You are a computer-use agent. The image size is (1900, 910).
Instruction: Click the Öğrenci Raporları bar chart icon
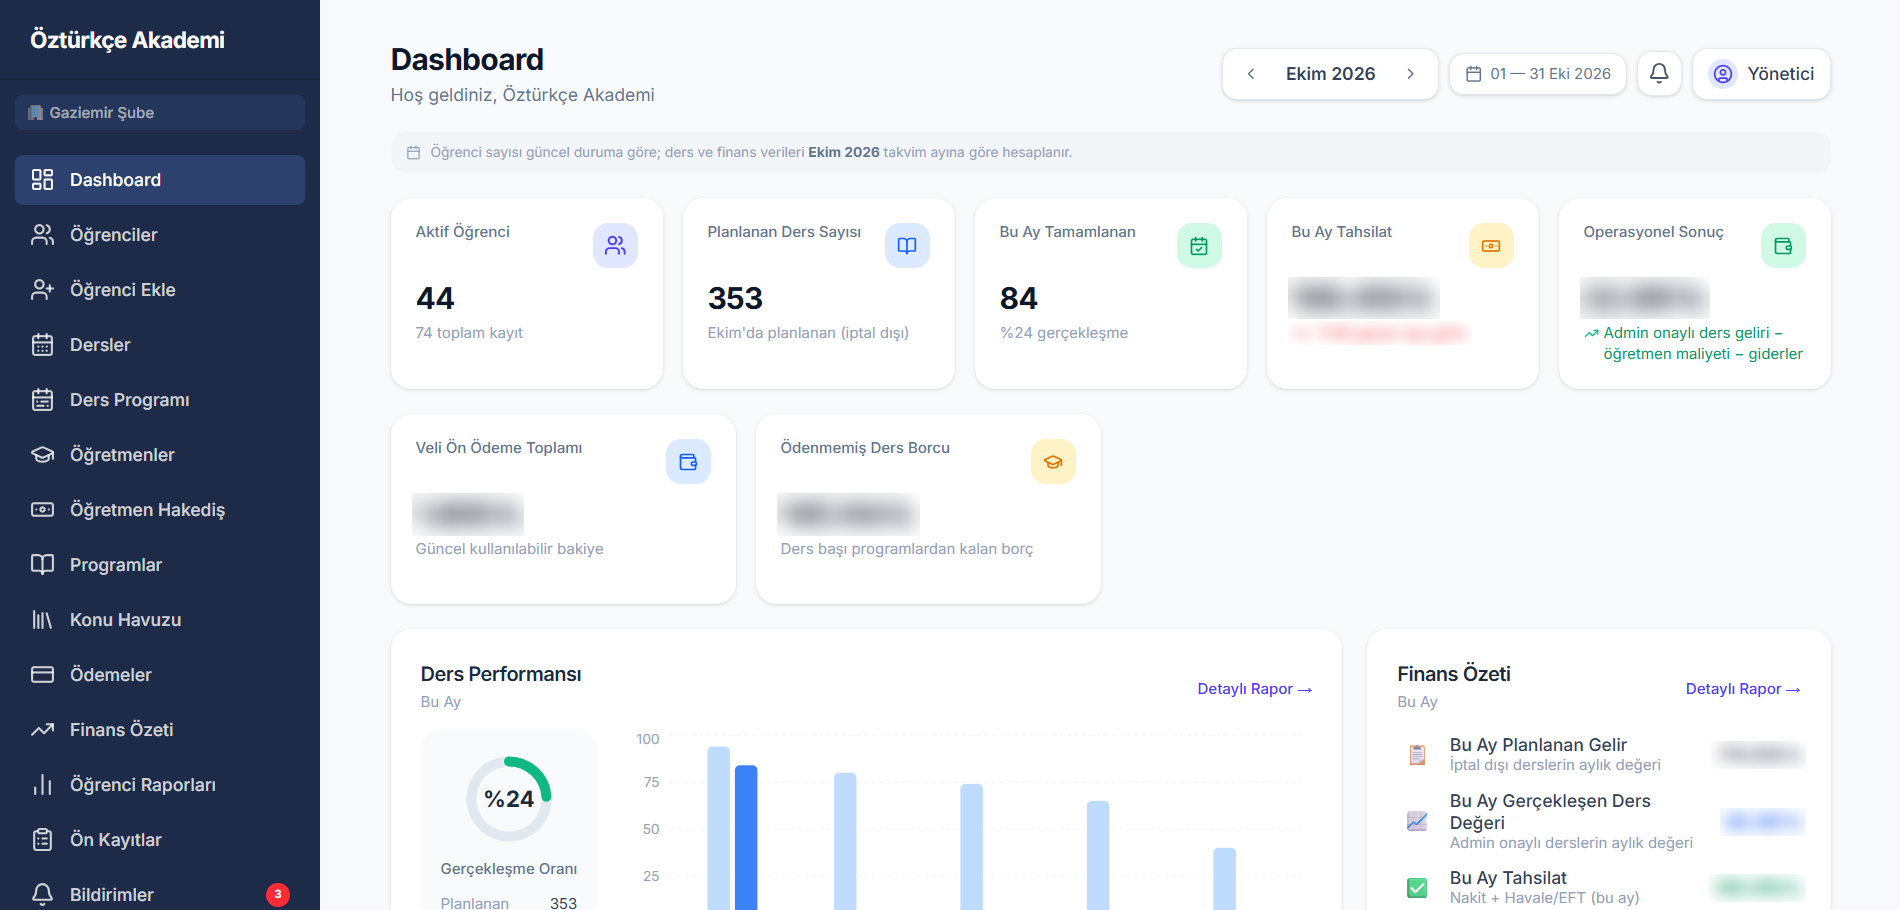pos(42,785)
